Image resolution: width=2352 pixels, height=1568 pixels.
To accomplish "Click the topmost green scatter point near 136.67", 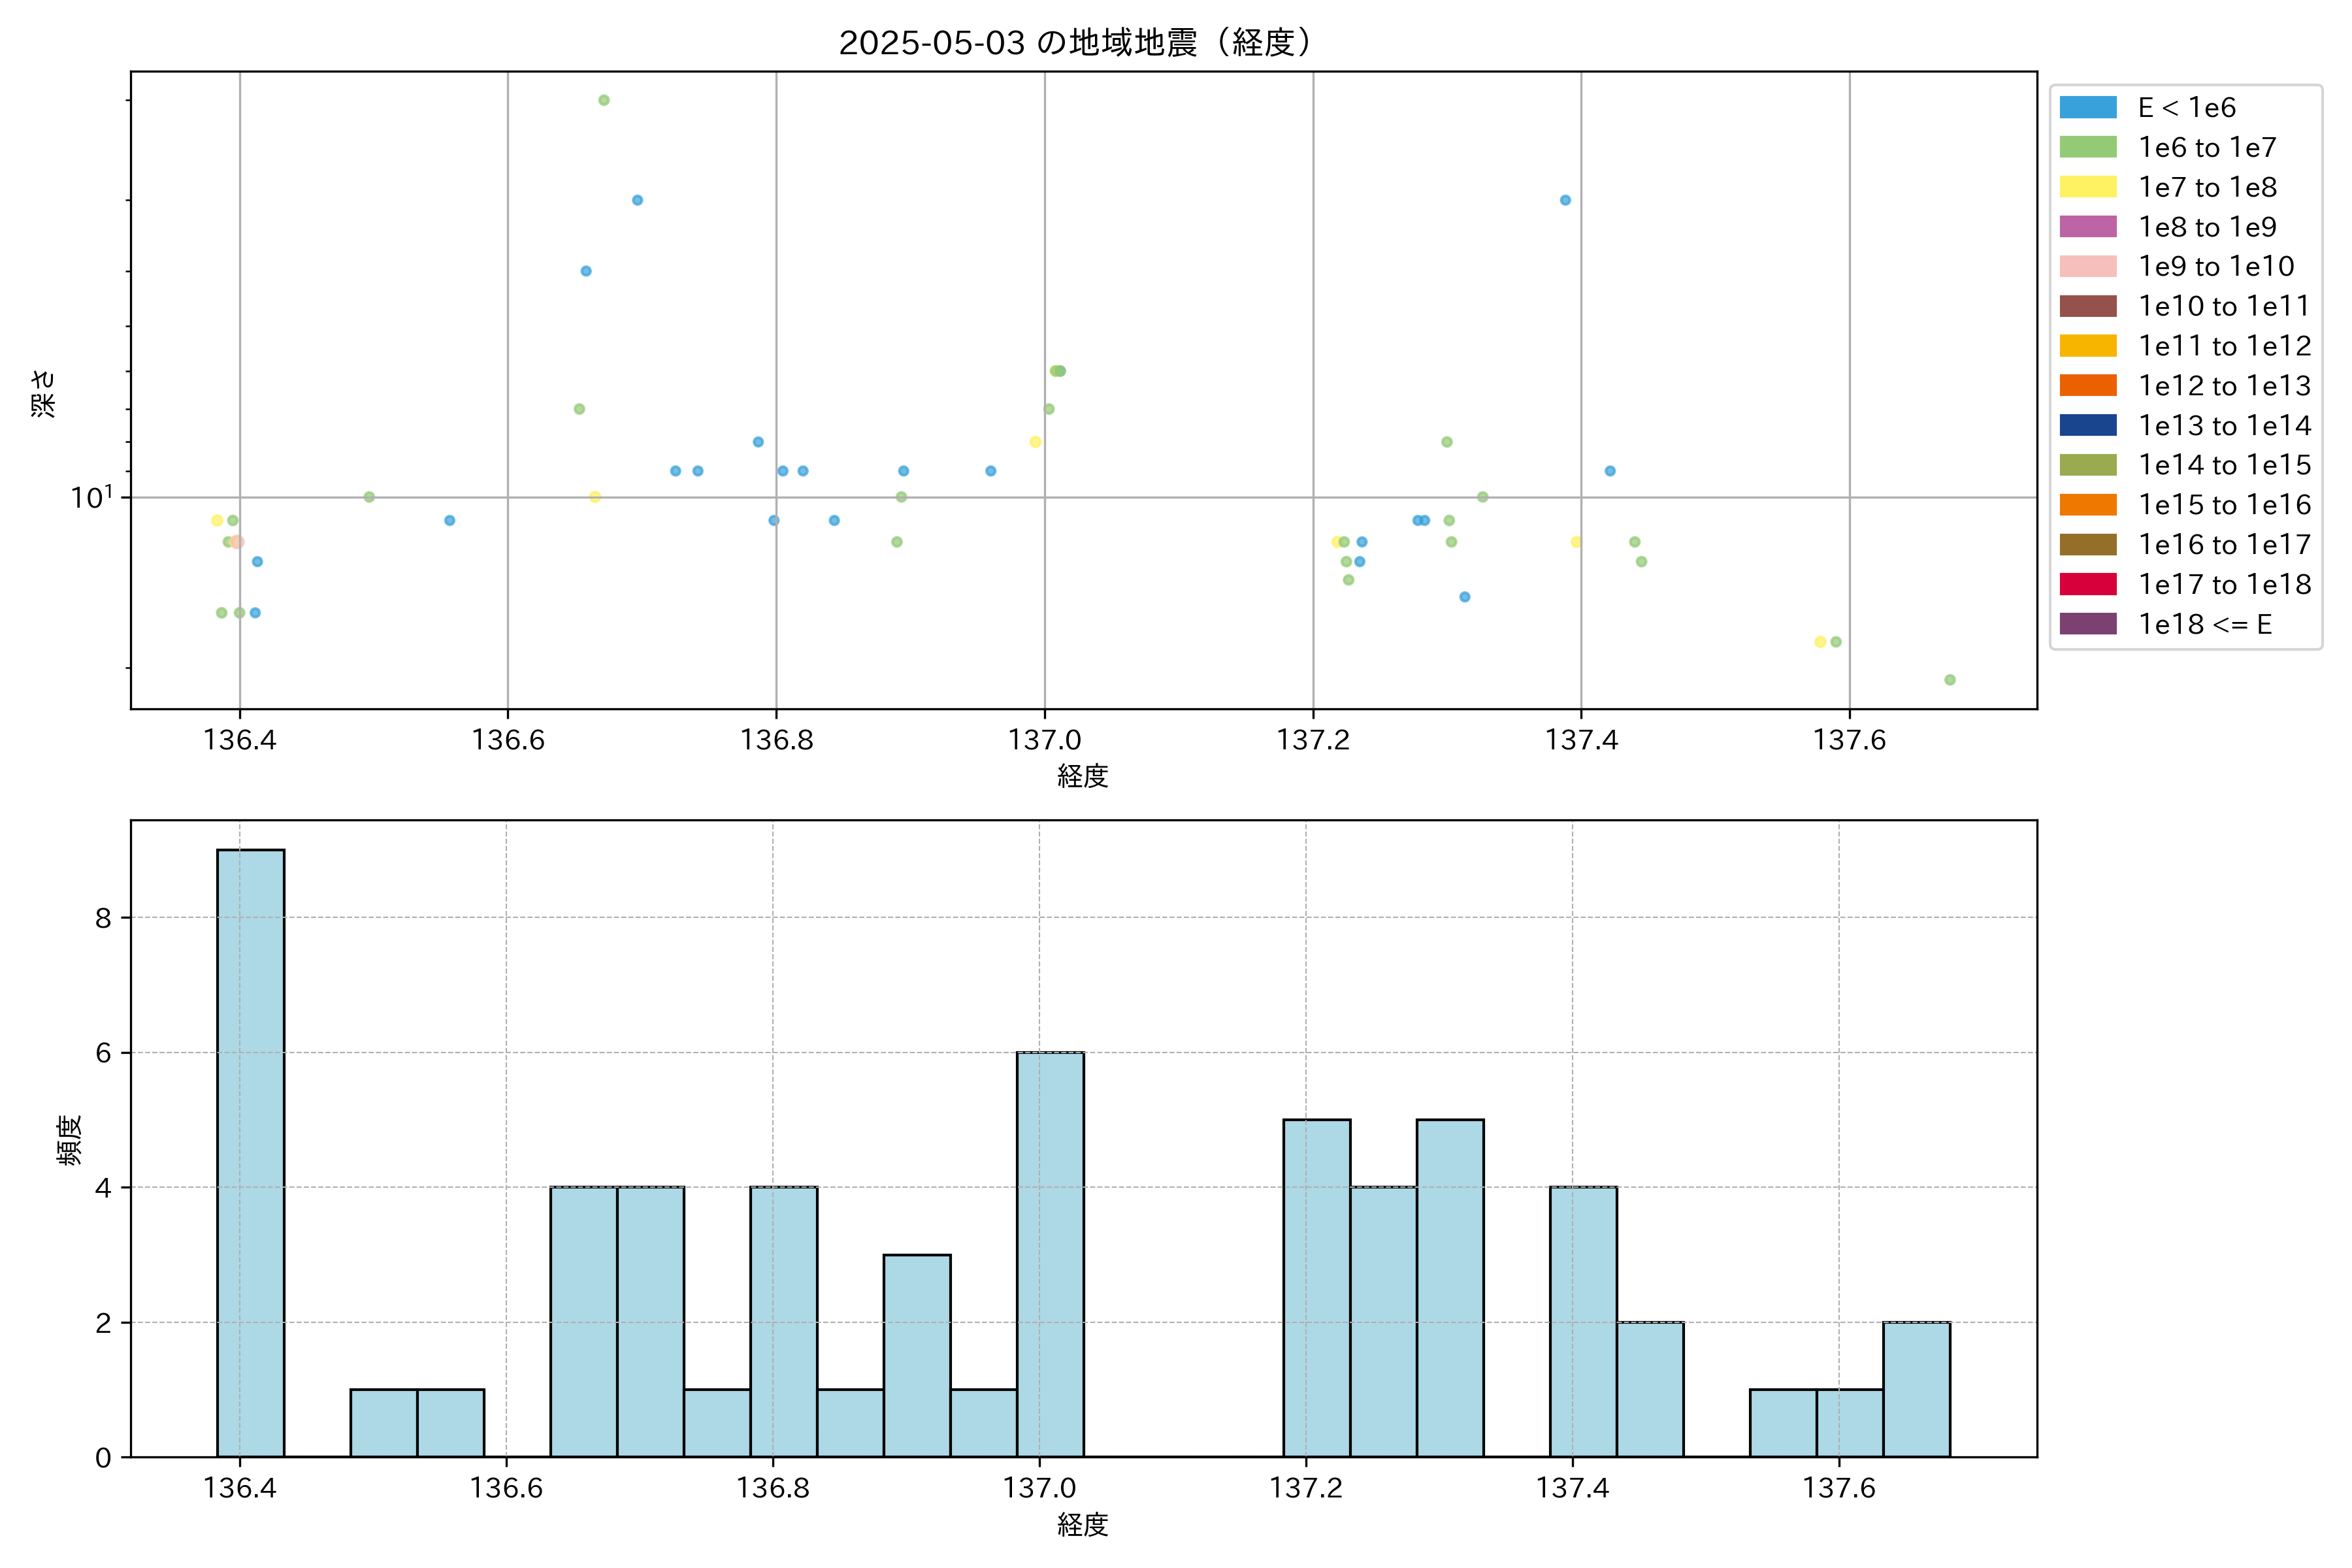I will coord(604,100).
